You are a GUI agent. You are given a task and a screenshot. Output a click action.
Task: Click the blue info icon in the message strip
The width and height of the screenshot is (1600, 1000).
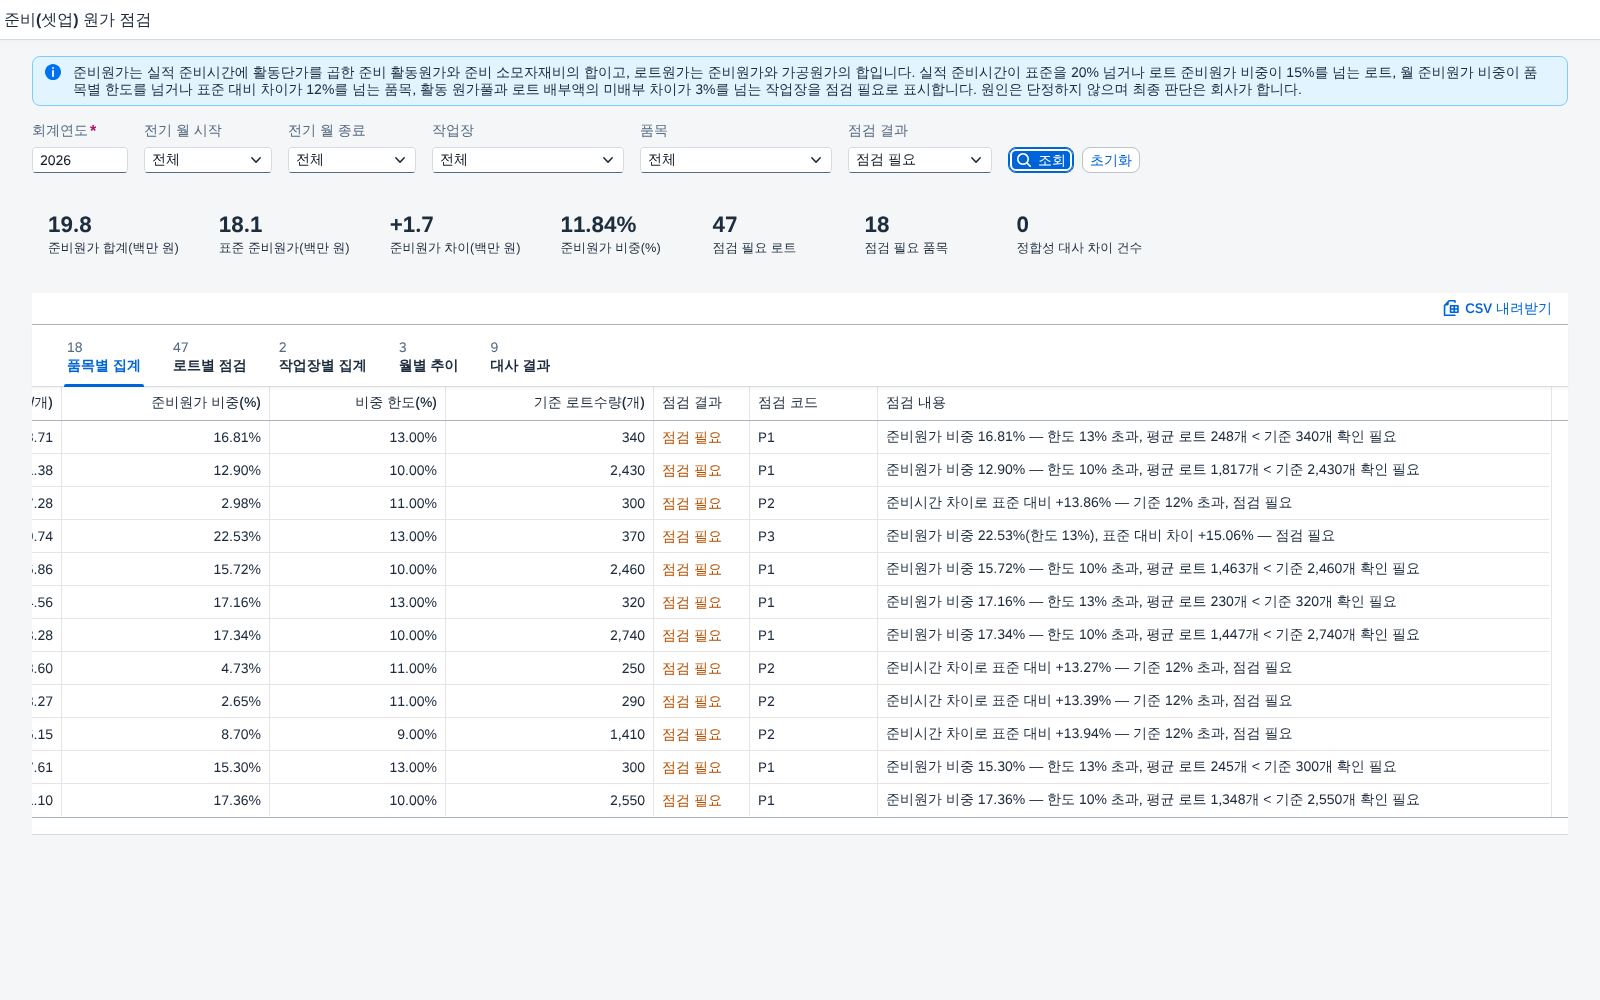pyautogui.click(x=53, y=72)
